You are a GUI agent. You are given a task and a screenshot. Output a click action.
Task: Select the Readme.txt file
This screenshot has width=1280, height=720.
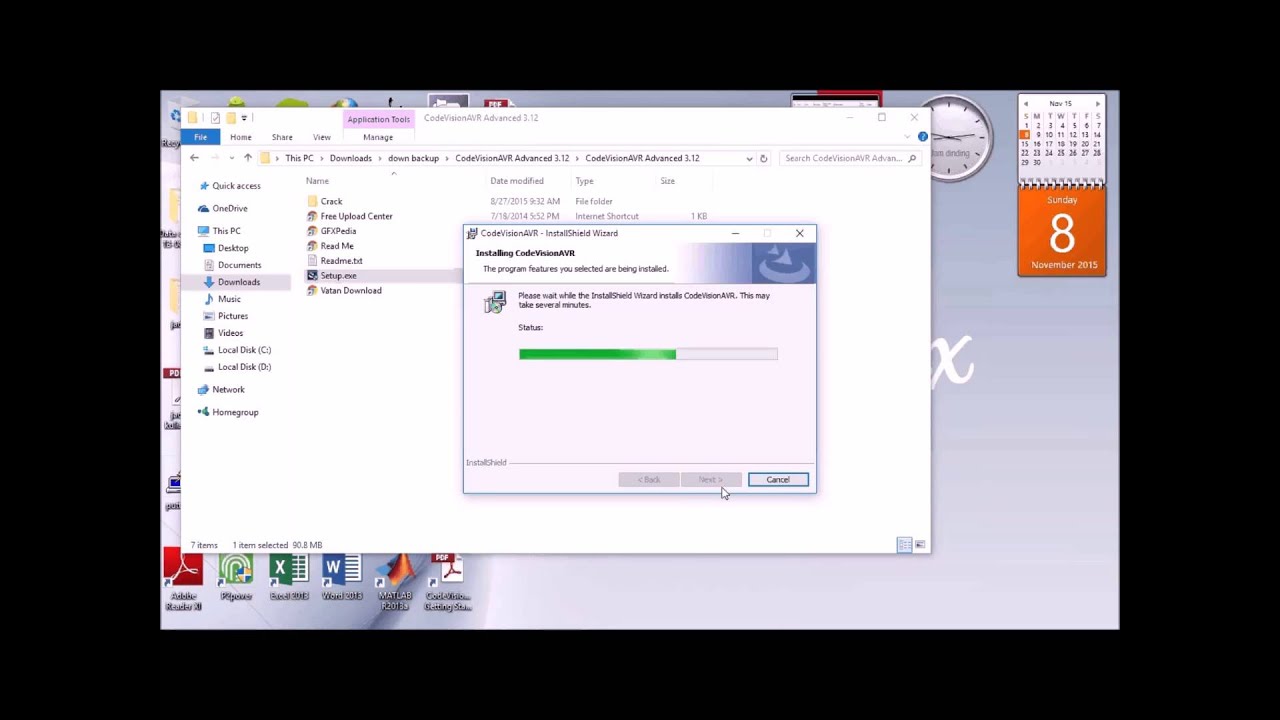341,261
